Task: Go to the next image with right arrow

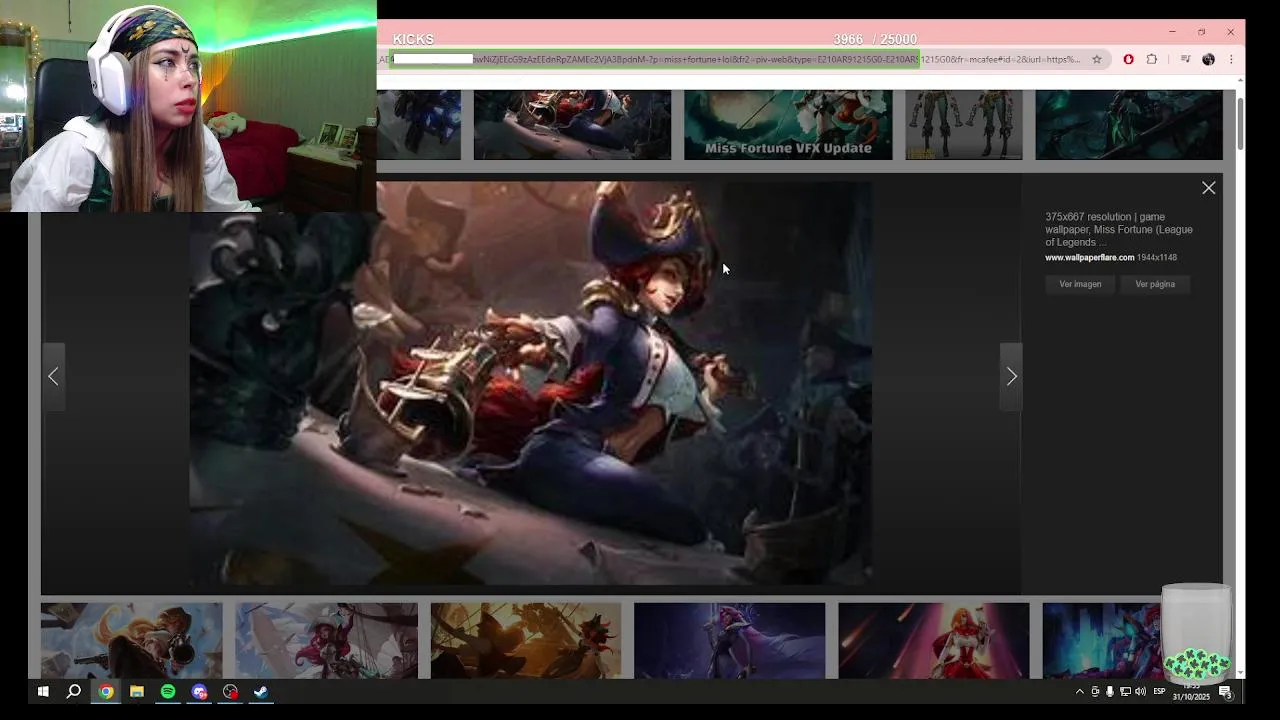Action: pyautogui.click(x=1011, y=377)
